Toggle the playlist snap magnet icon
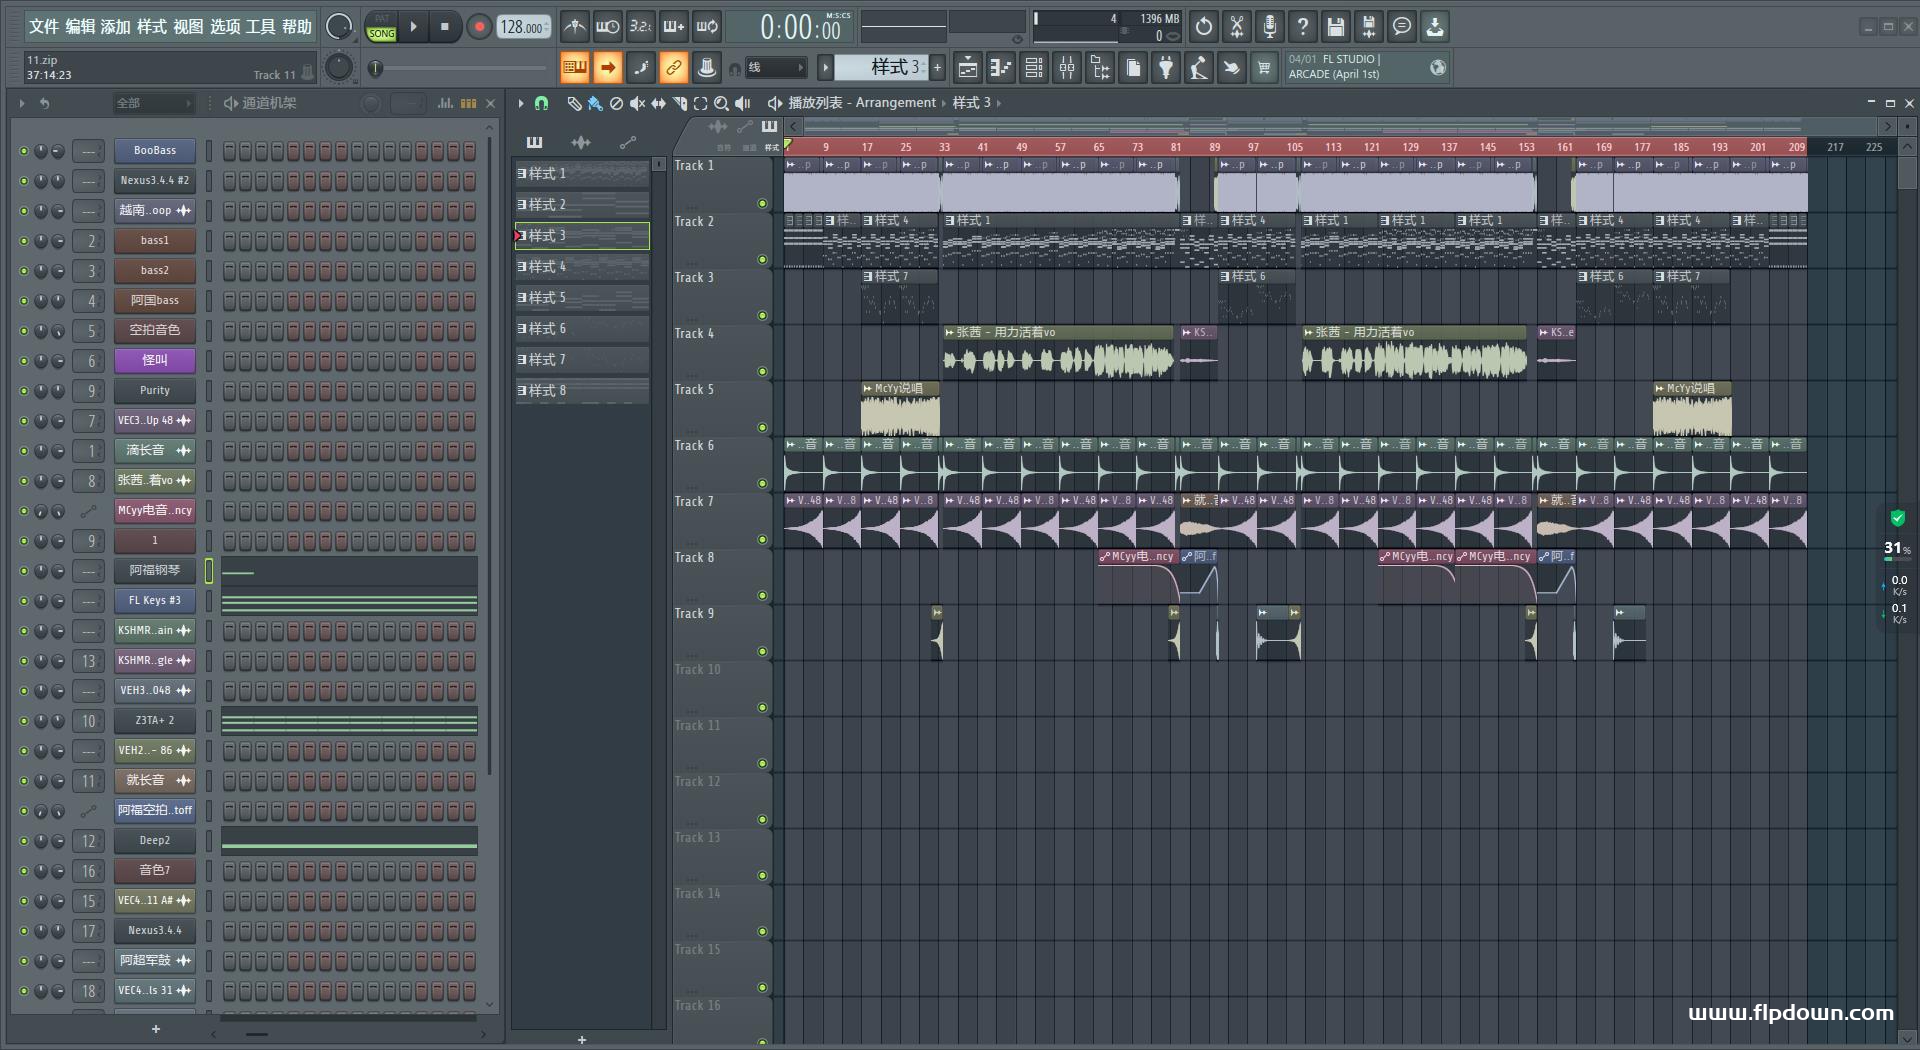This screenshot has height=1050, width=1920. pyautogui.click(x=541, y=103)
